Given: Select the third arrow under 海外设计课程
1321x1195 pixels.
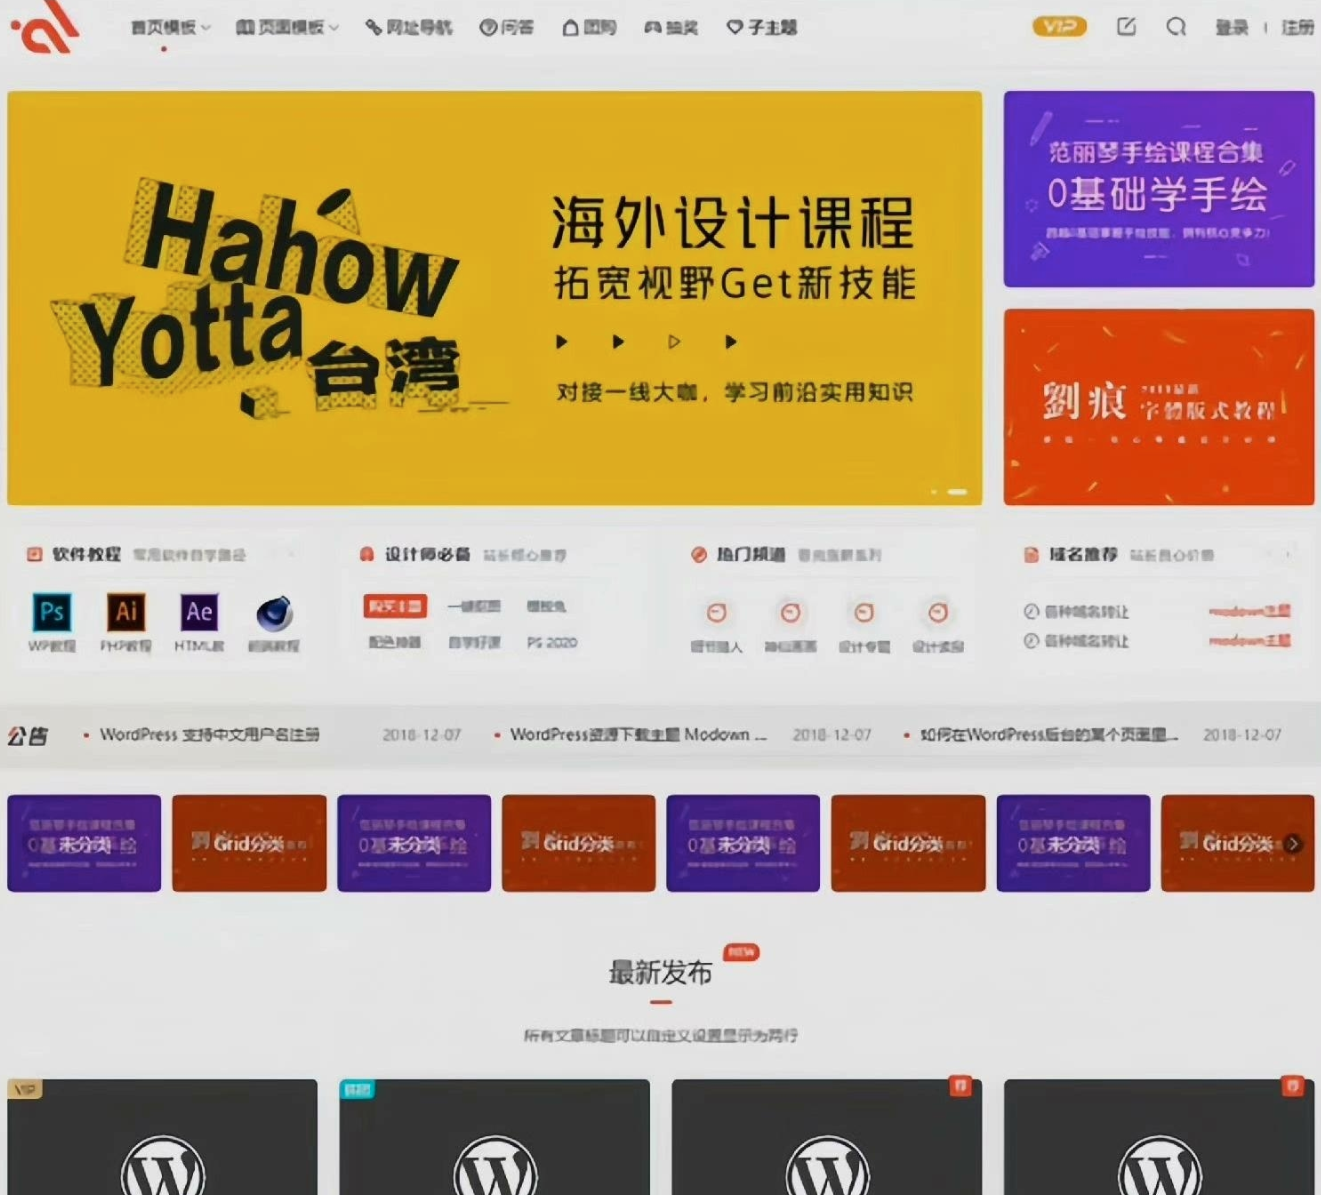Looking at the screenshot, I should coord(673,341).
